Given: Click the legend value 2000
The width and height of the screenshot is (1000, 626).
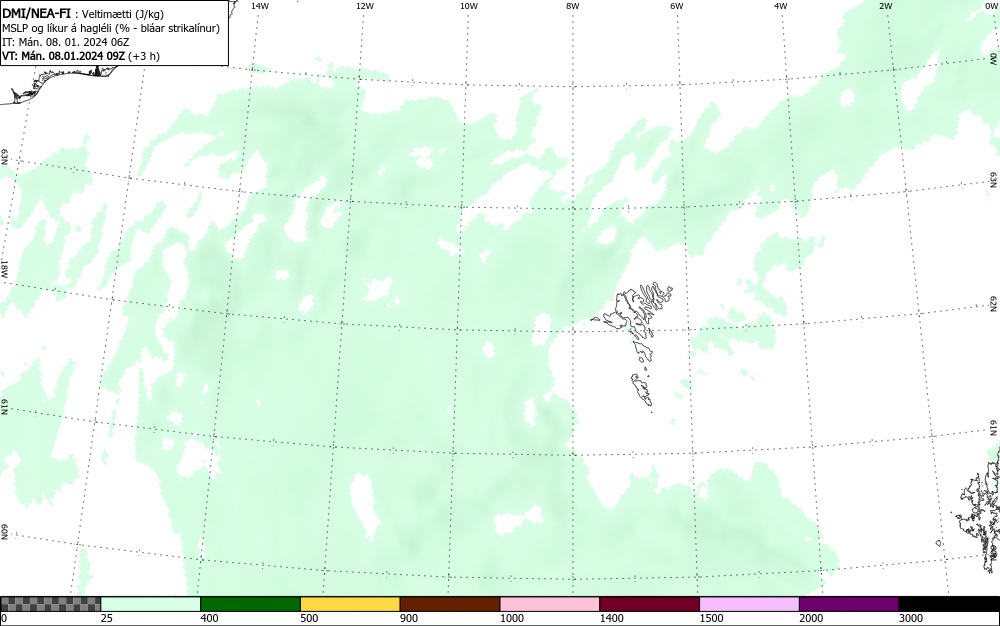Looking at the screenshot, I should pyautogui.click(x=811, y=618).
